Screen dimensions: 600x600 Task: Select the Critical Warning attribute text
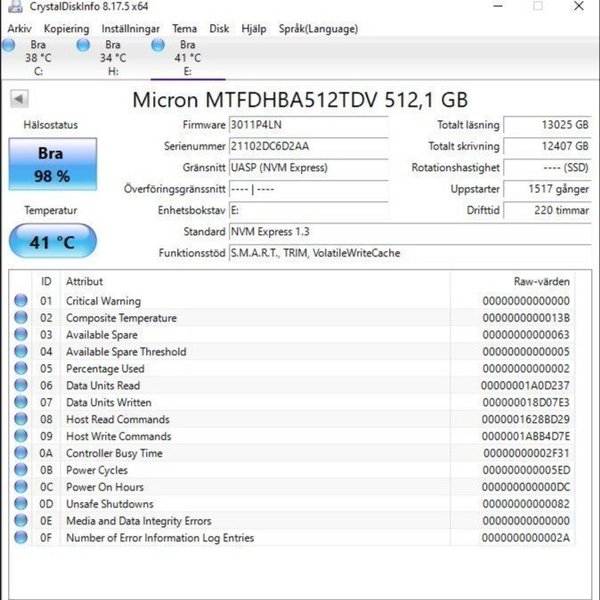coord(103,301)
